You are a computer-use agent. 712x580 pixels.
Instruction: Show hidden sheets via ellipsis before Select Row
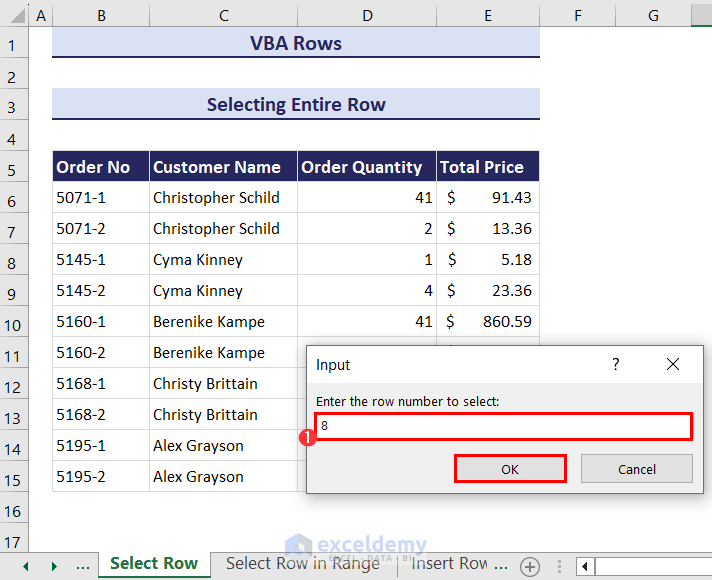click(x=83, y=566)
